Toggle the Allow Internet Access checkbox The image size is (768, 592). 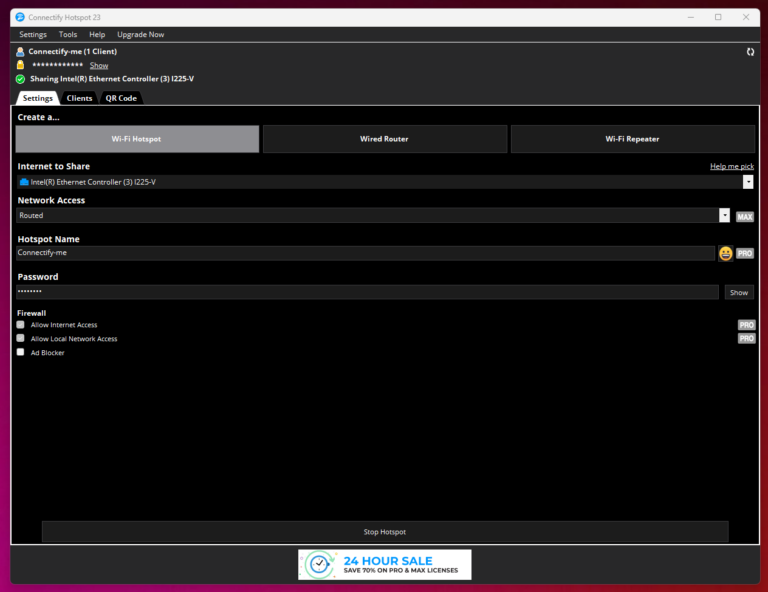[x=20, y=325]
